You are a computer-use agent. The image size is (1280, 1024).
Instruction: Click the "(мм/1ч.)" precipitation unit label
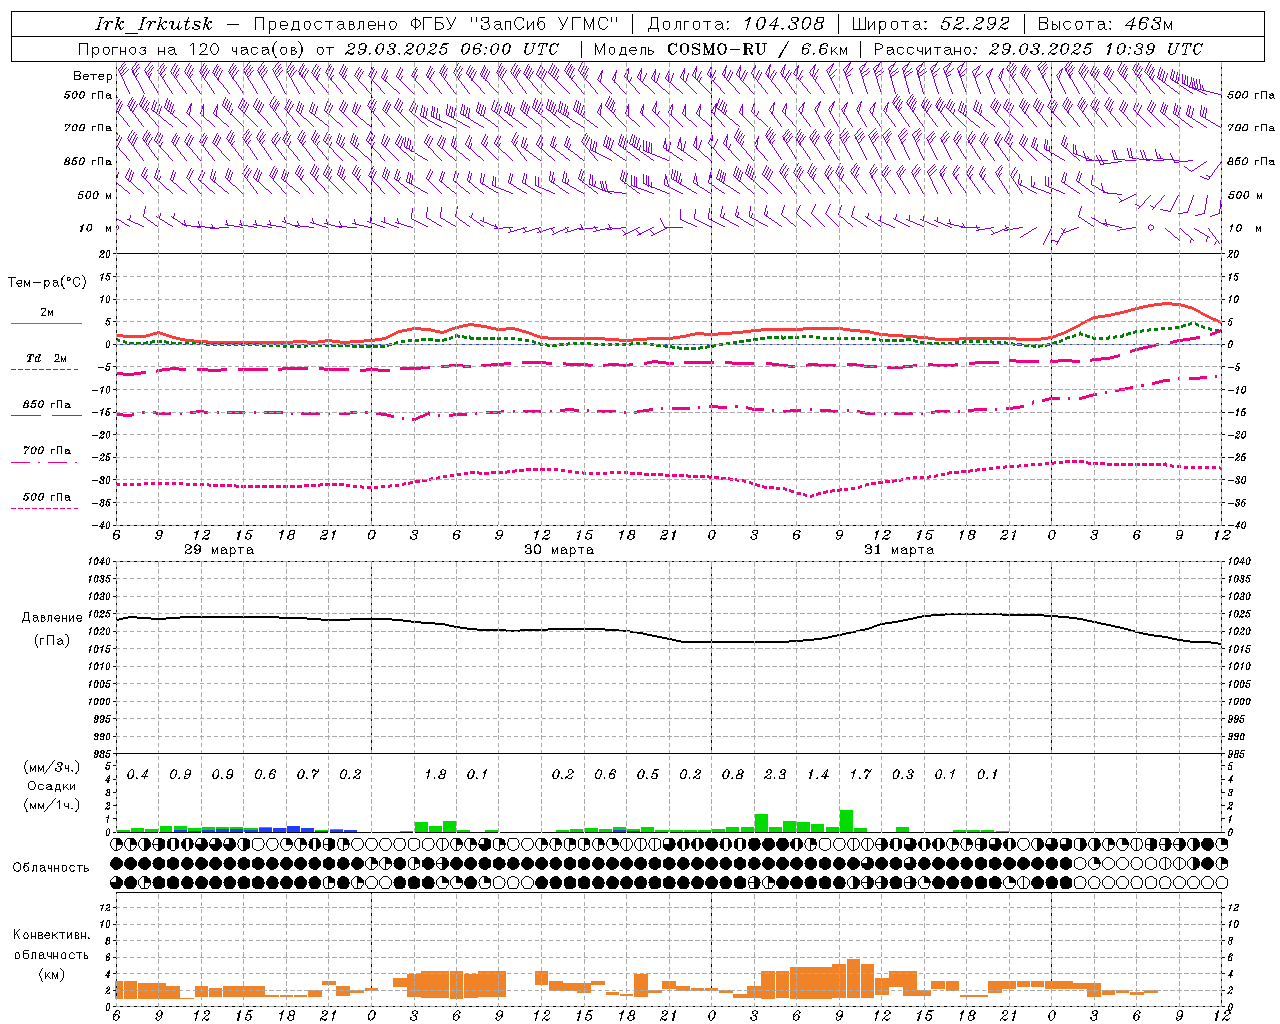[x=52, y=804]
